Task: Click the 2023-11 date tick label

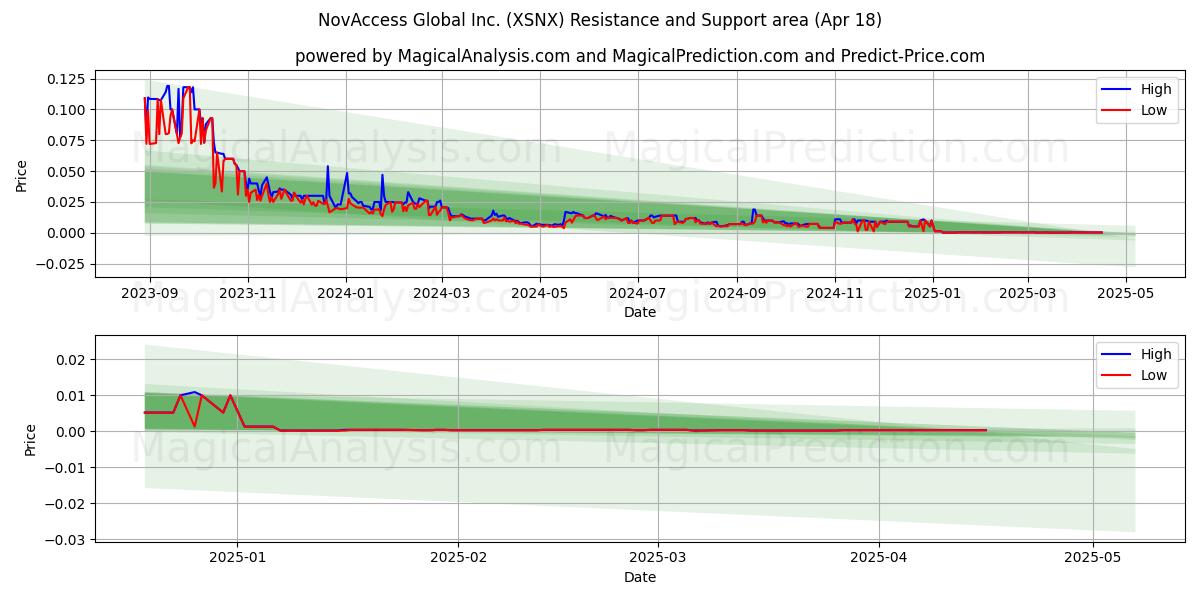Action: (x=248, y=294)
